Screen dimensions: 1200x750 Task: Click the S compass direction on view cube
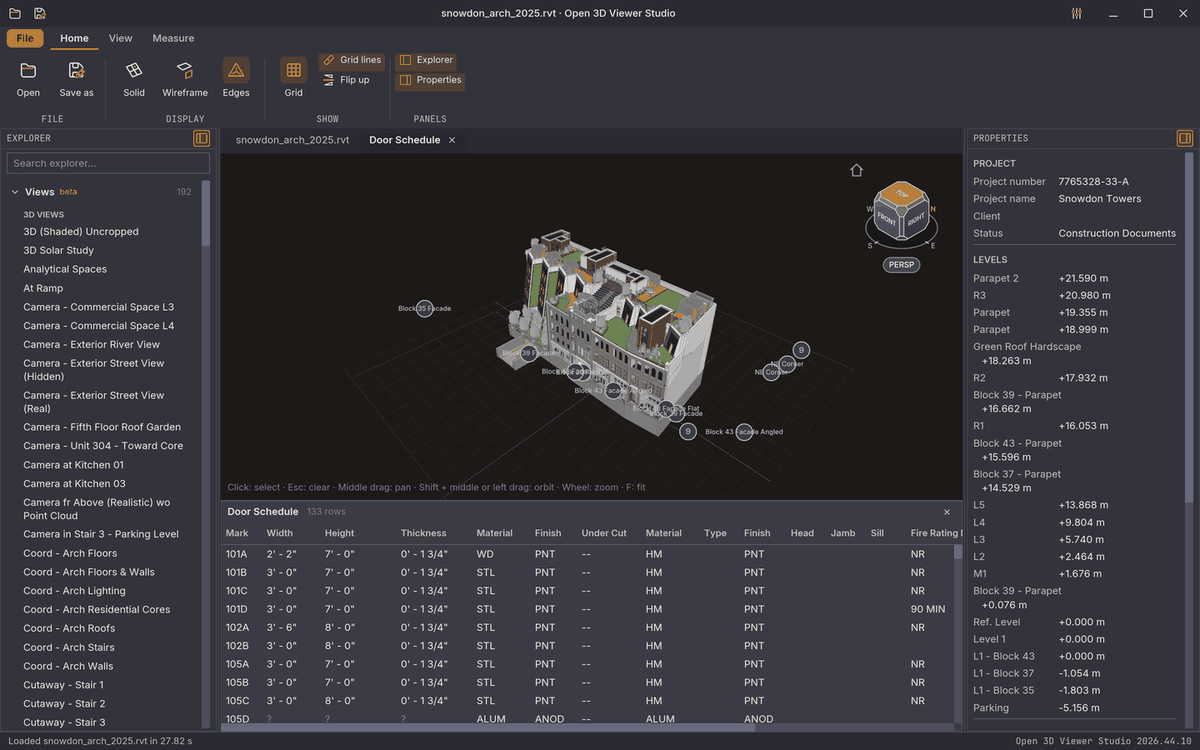870,245
